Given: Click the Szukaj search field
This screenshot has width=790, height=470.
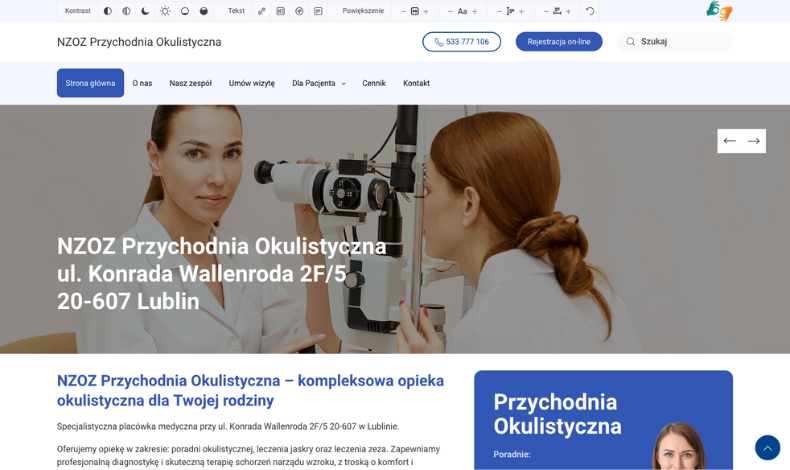Looking at the screenshot, I should [675, 41].
